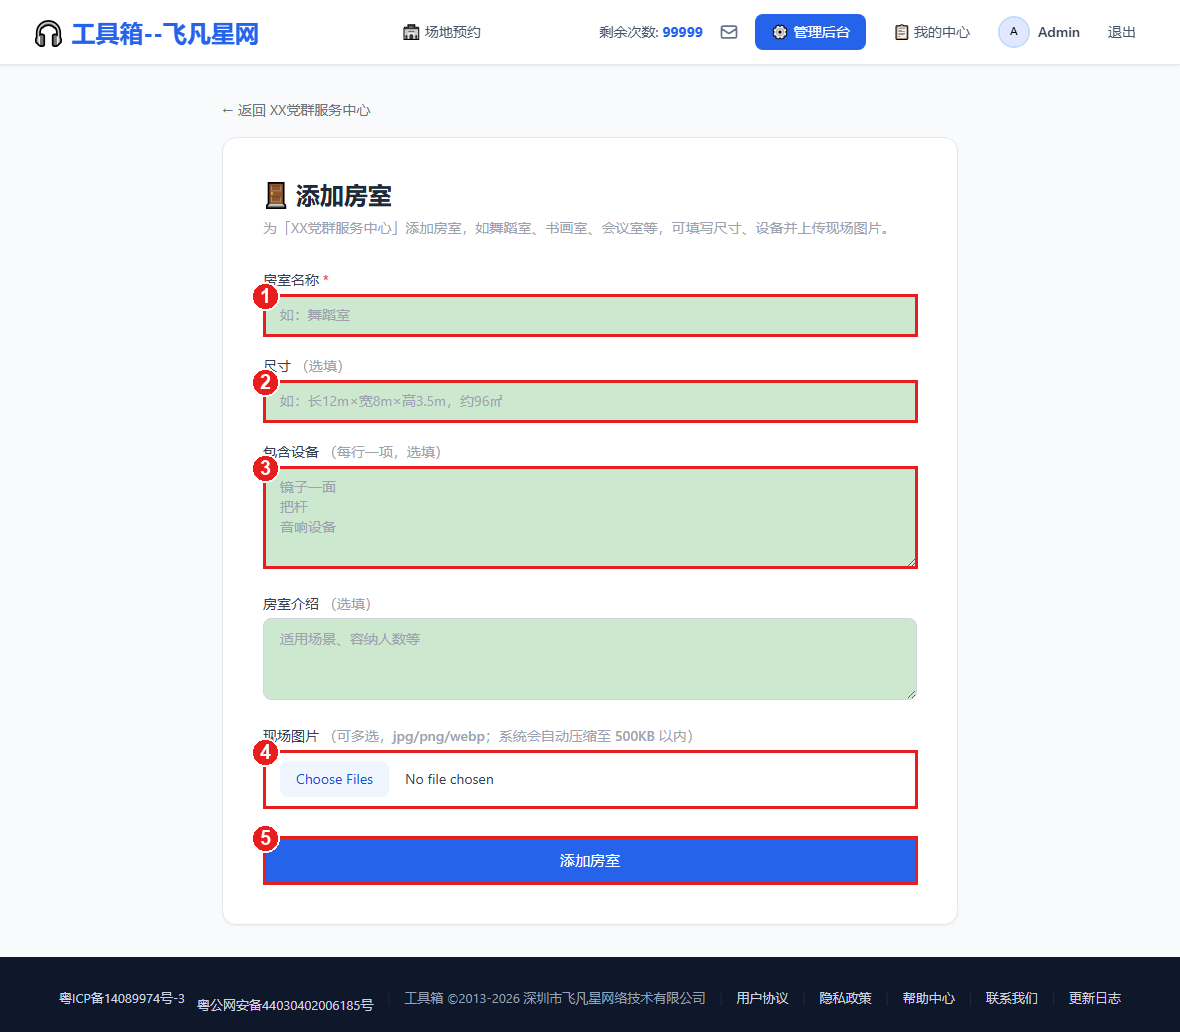The image size is (1180, 1032).
Task: Click into the 尺寸 input field
Action: [x=590, y=401]
